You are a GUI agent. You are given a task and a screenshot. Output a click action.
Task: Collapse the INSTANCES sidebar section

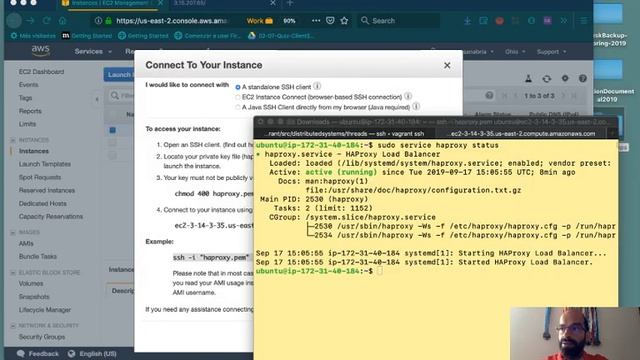[x=13, y=140]
